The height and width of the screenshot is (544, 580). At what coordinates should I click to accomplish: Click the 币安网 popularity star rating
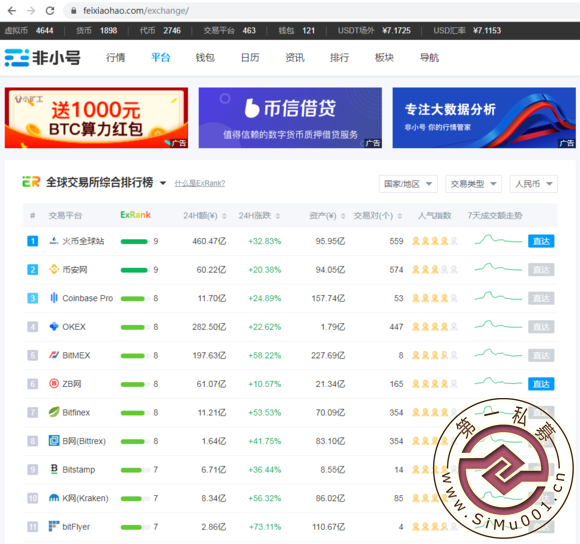click(435, 270)
